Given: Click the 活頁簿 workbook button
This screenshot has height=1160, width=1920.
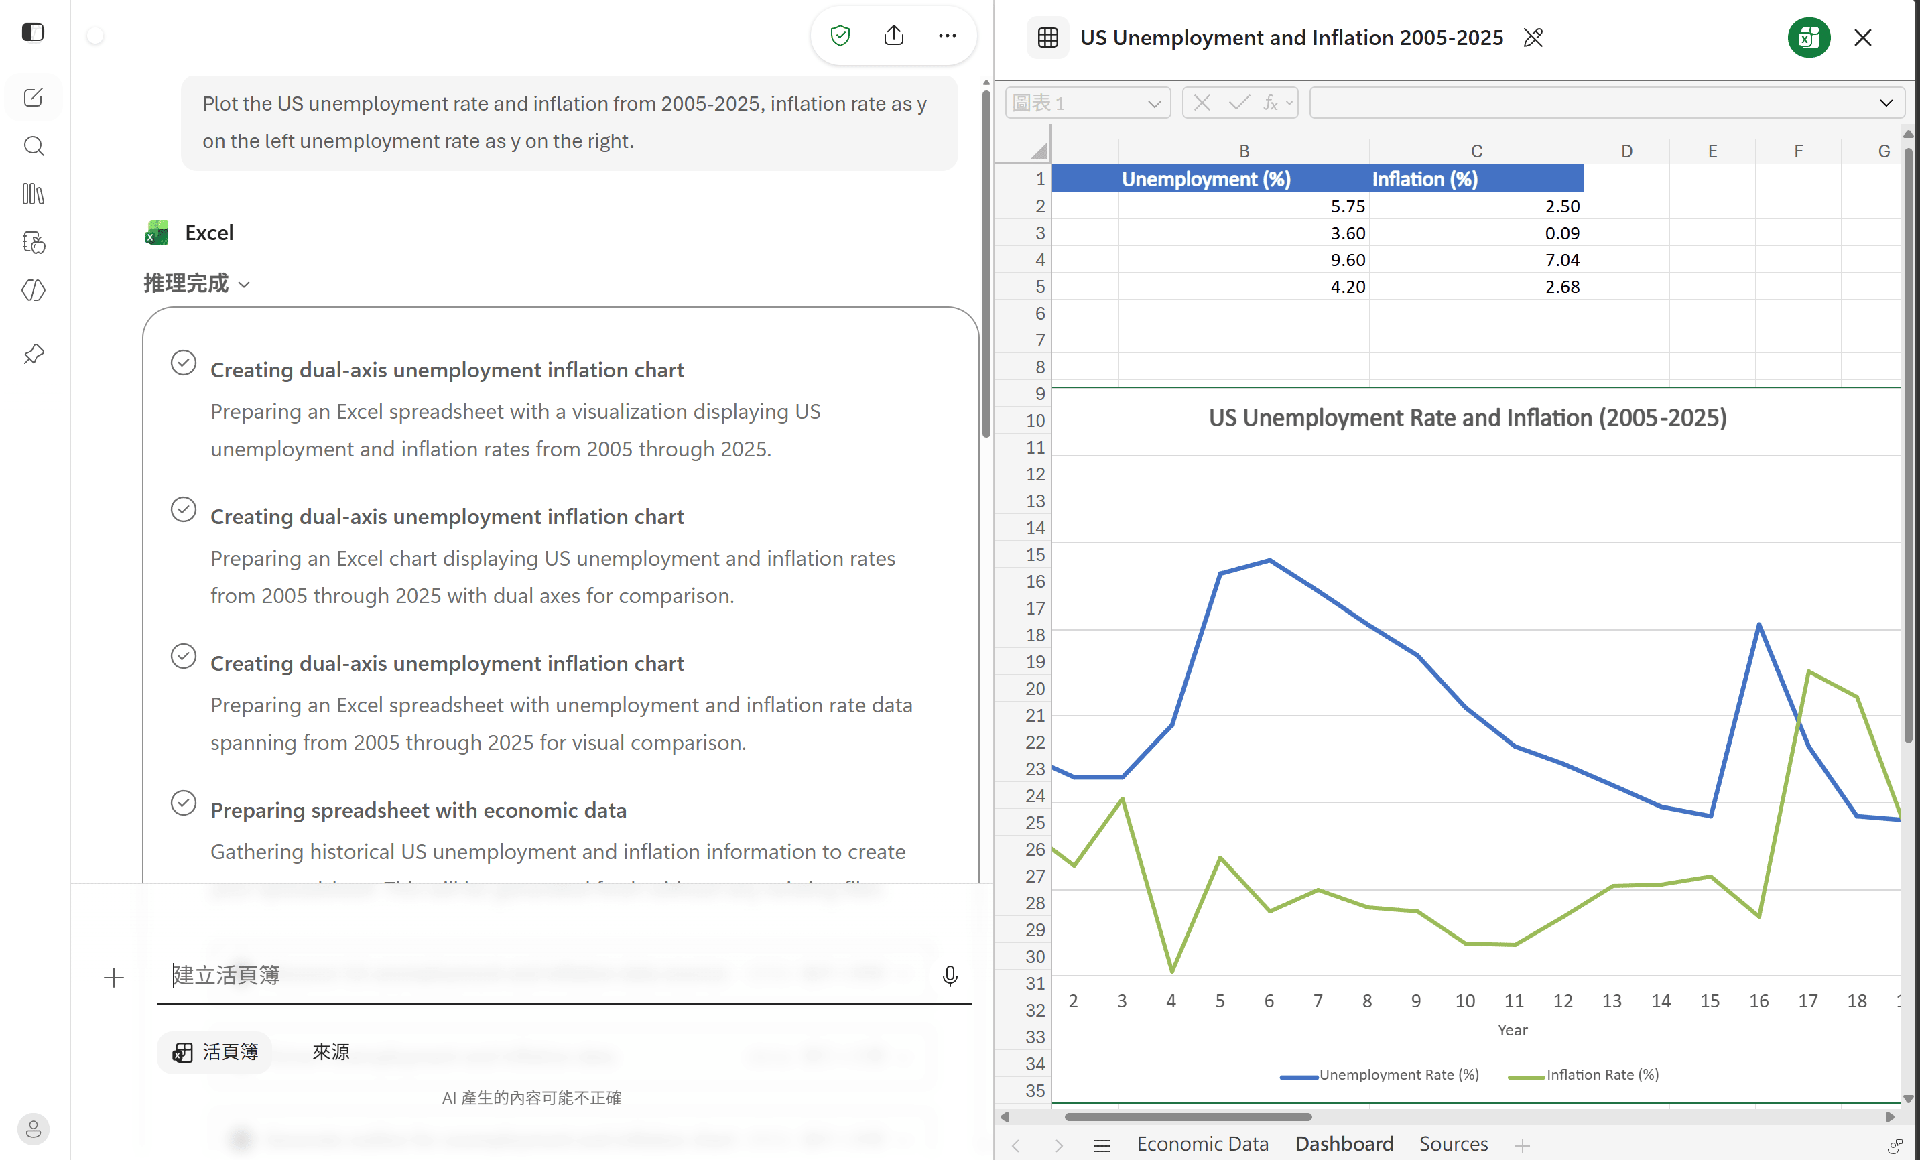Looking at the screenshot, I should (215, 1052).
